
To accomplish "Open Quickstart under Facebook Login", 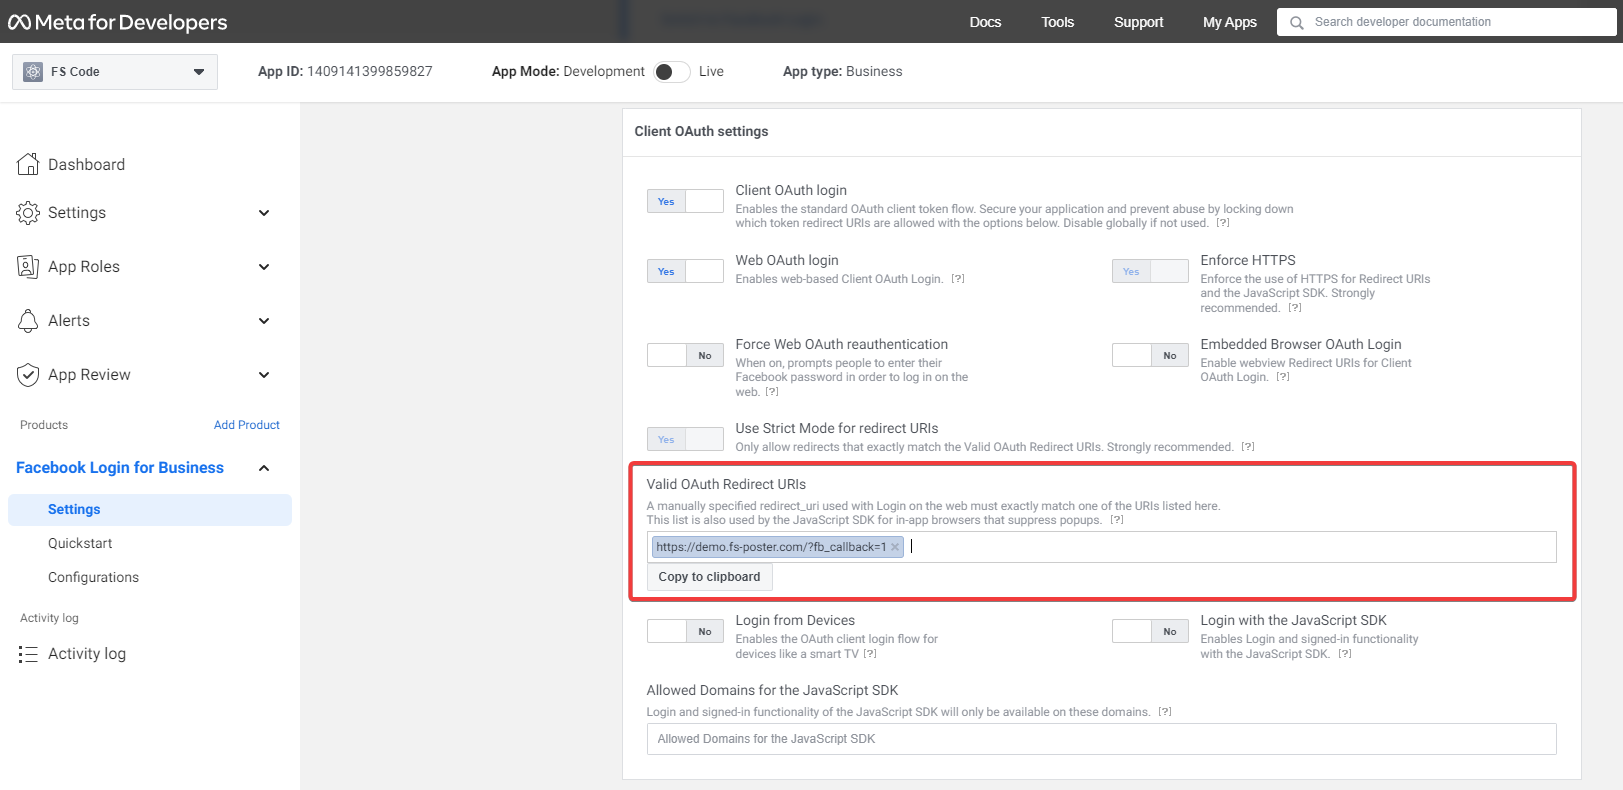I will point(80,543).
